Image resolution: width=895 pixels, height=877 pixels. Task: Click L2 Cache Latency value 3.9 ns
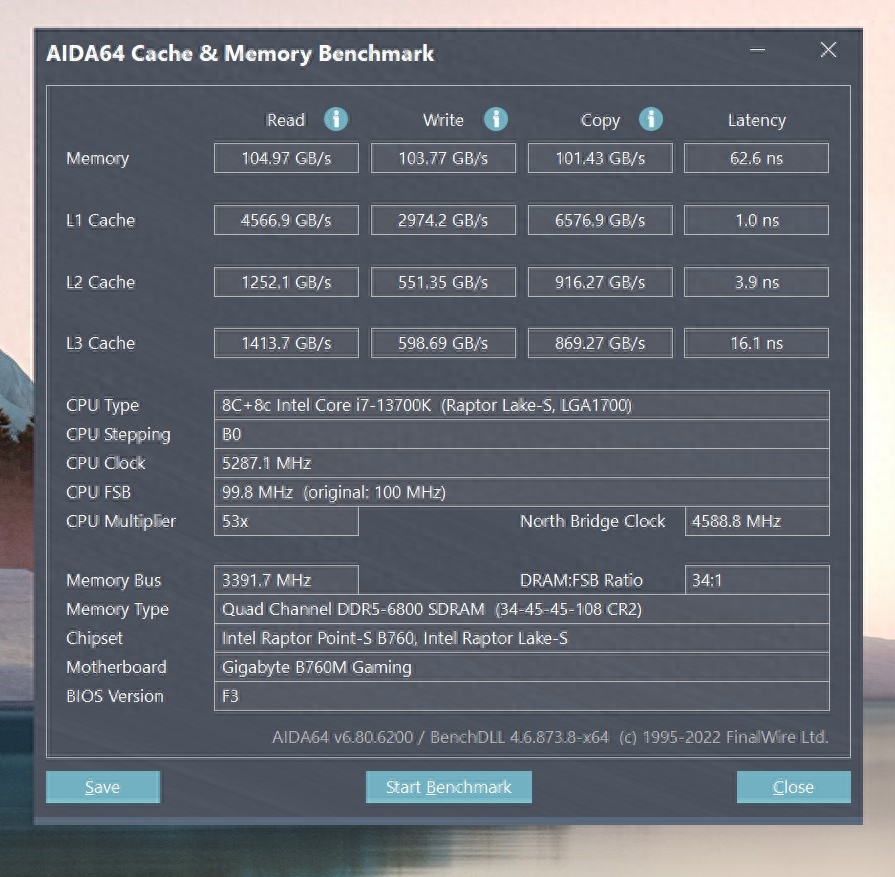point(756,281)
